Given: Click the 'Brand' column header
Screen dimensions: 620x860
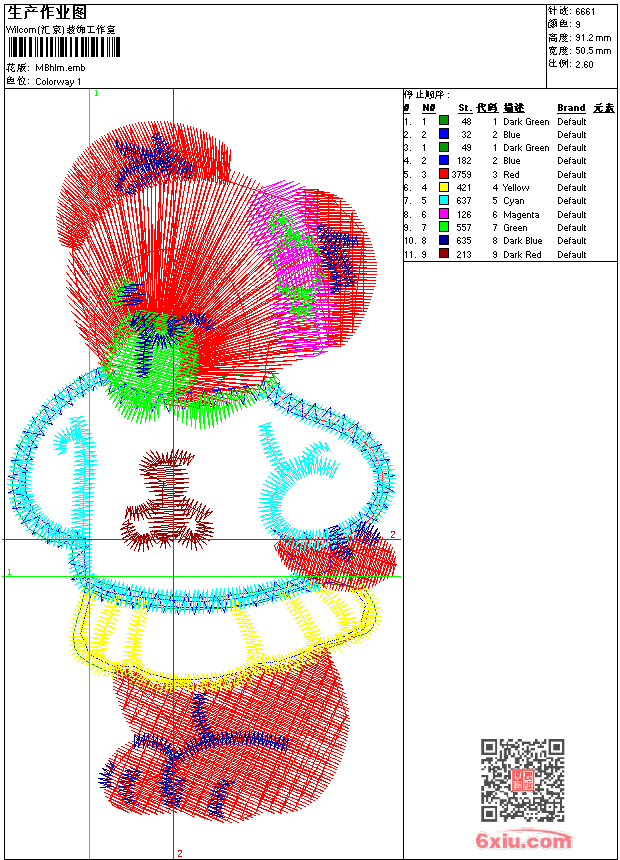Looking at the screenshot, I should [571, 108].
